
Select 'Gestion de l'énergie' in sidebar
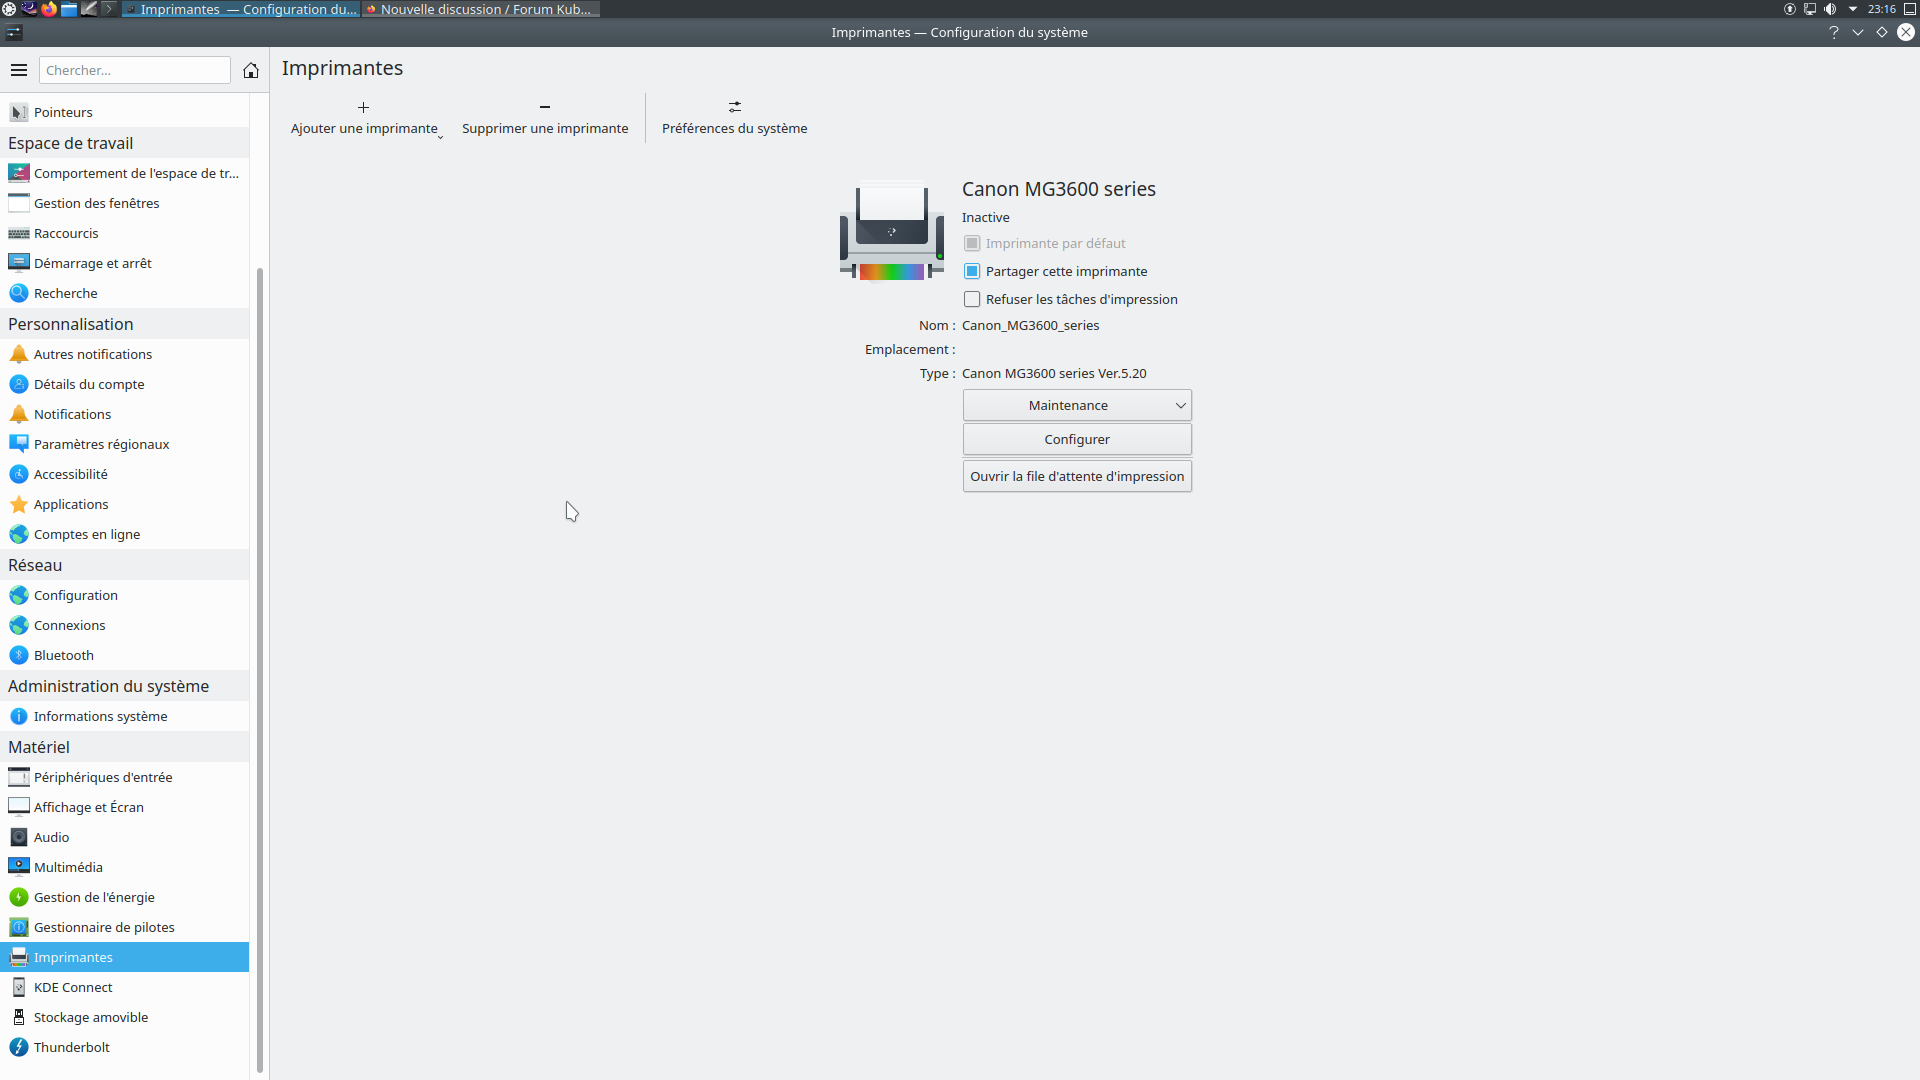click(x=94, y=897)
